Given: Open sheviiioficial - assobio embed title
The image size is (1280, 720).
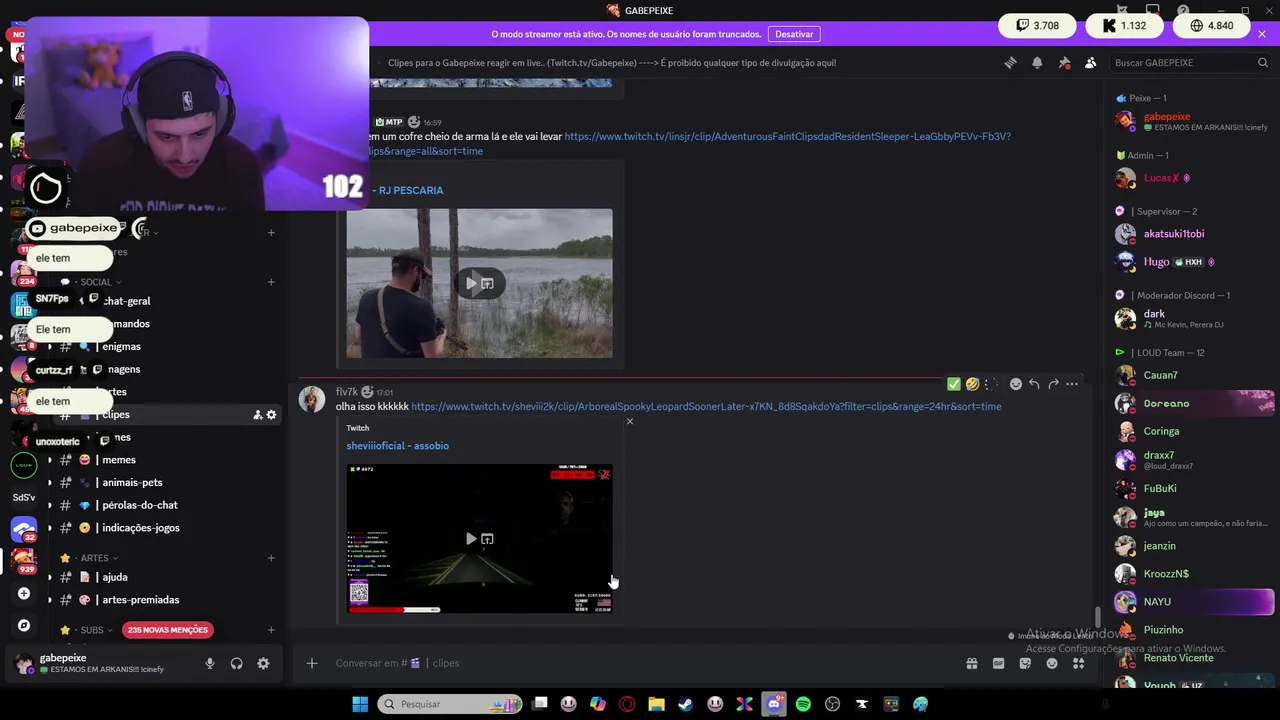Looking at the screenshot, I should click(x=397, y=446).
